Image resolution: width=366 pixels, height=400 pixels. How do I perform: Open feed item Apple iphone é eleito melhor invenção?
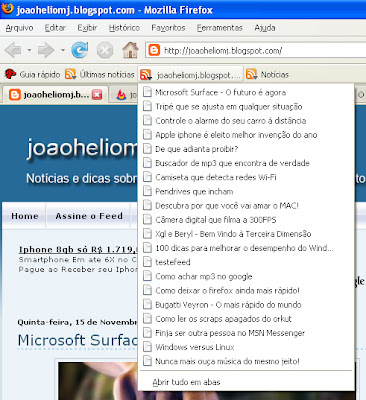click(x=245, y=135)
